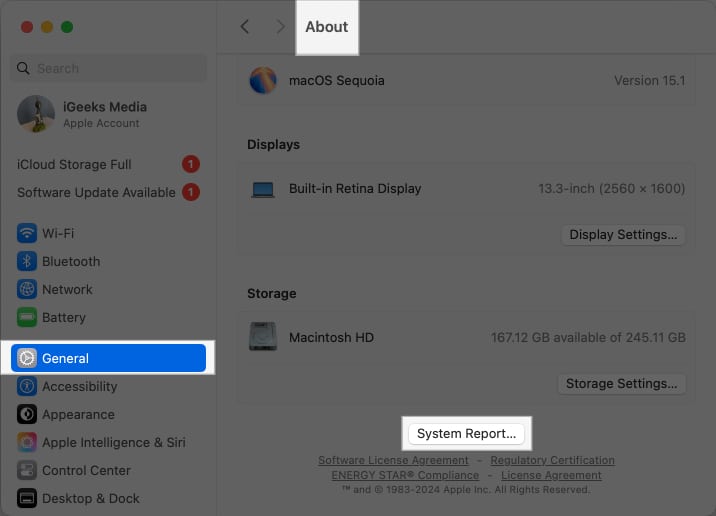Click the Bluetooth icon in the sidebar

[27, 261]
